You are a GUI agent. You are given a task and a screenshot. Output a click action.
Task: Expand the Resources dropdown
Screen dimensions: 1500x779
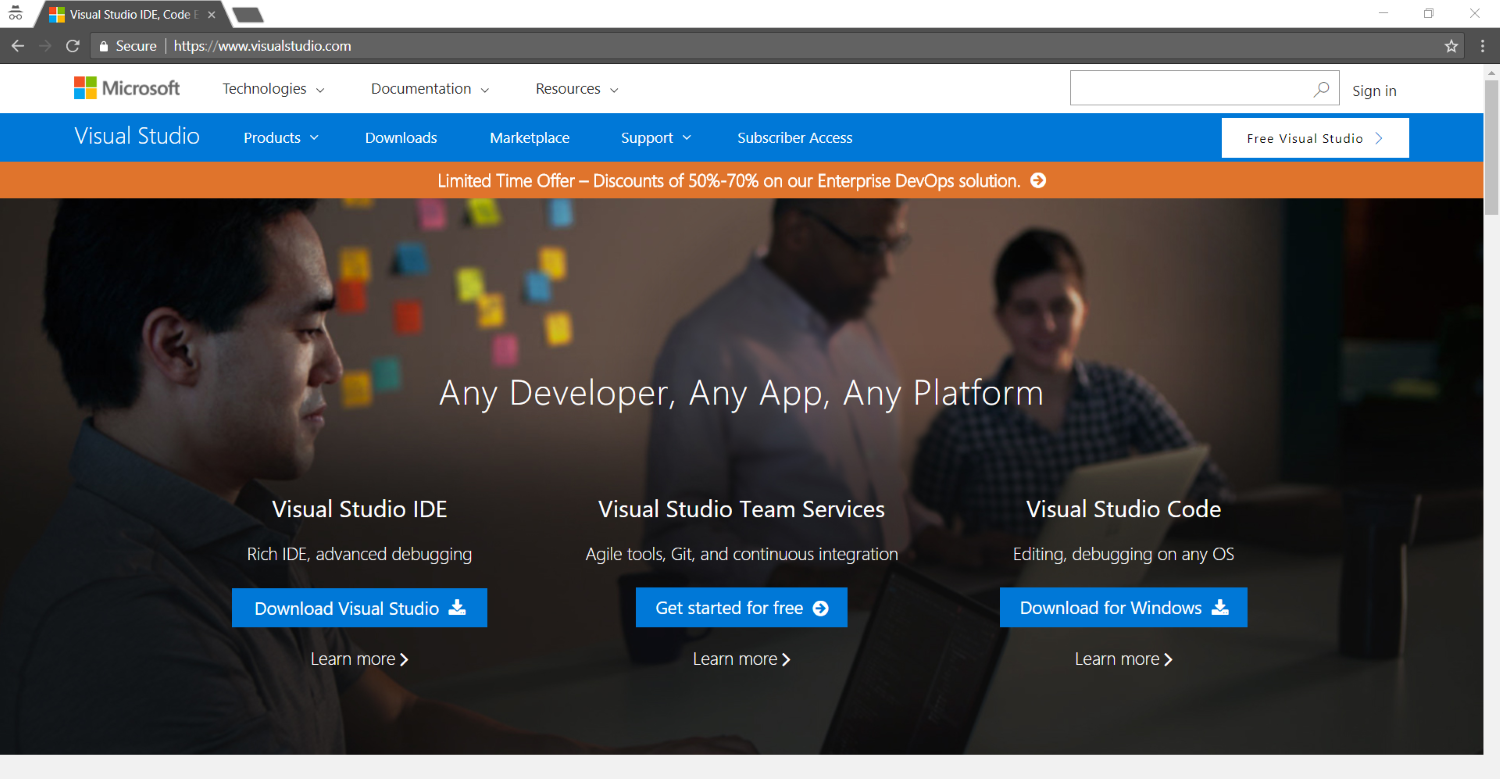pyautogui.click(x=577, y=89)
